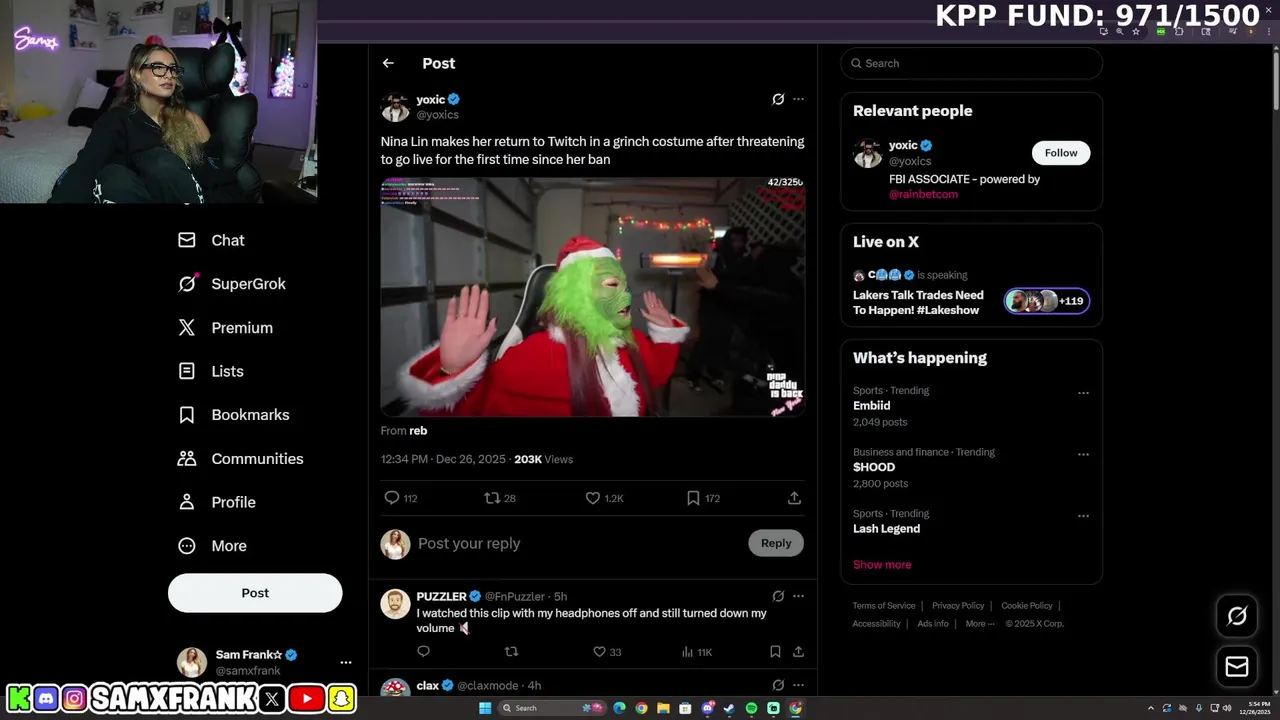Repost PUZZLER's comment

point(511,652)
